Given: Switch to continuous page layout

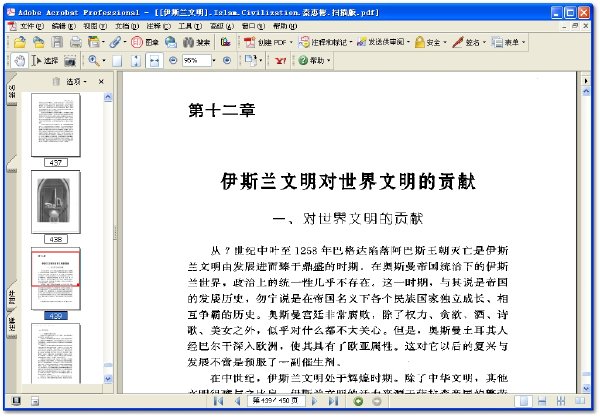Looking at the screenshot, I should pyautogui.click(x=542, y=401).
